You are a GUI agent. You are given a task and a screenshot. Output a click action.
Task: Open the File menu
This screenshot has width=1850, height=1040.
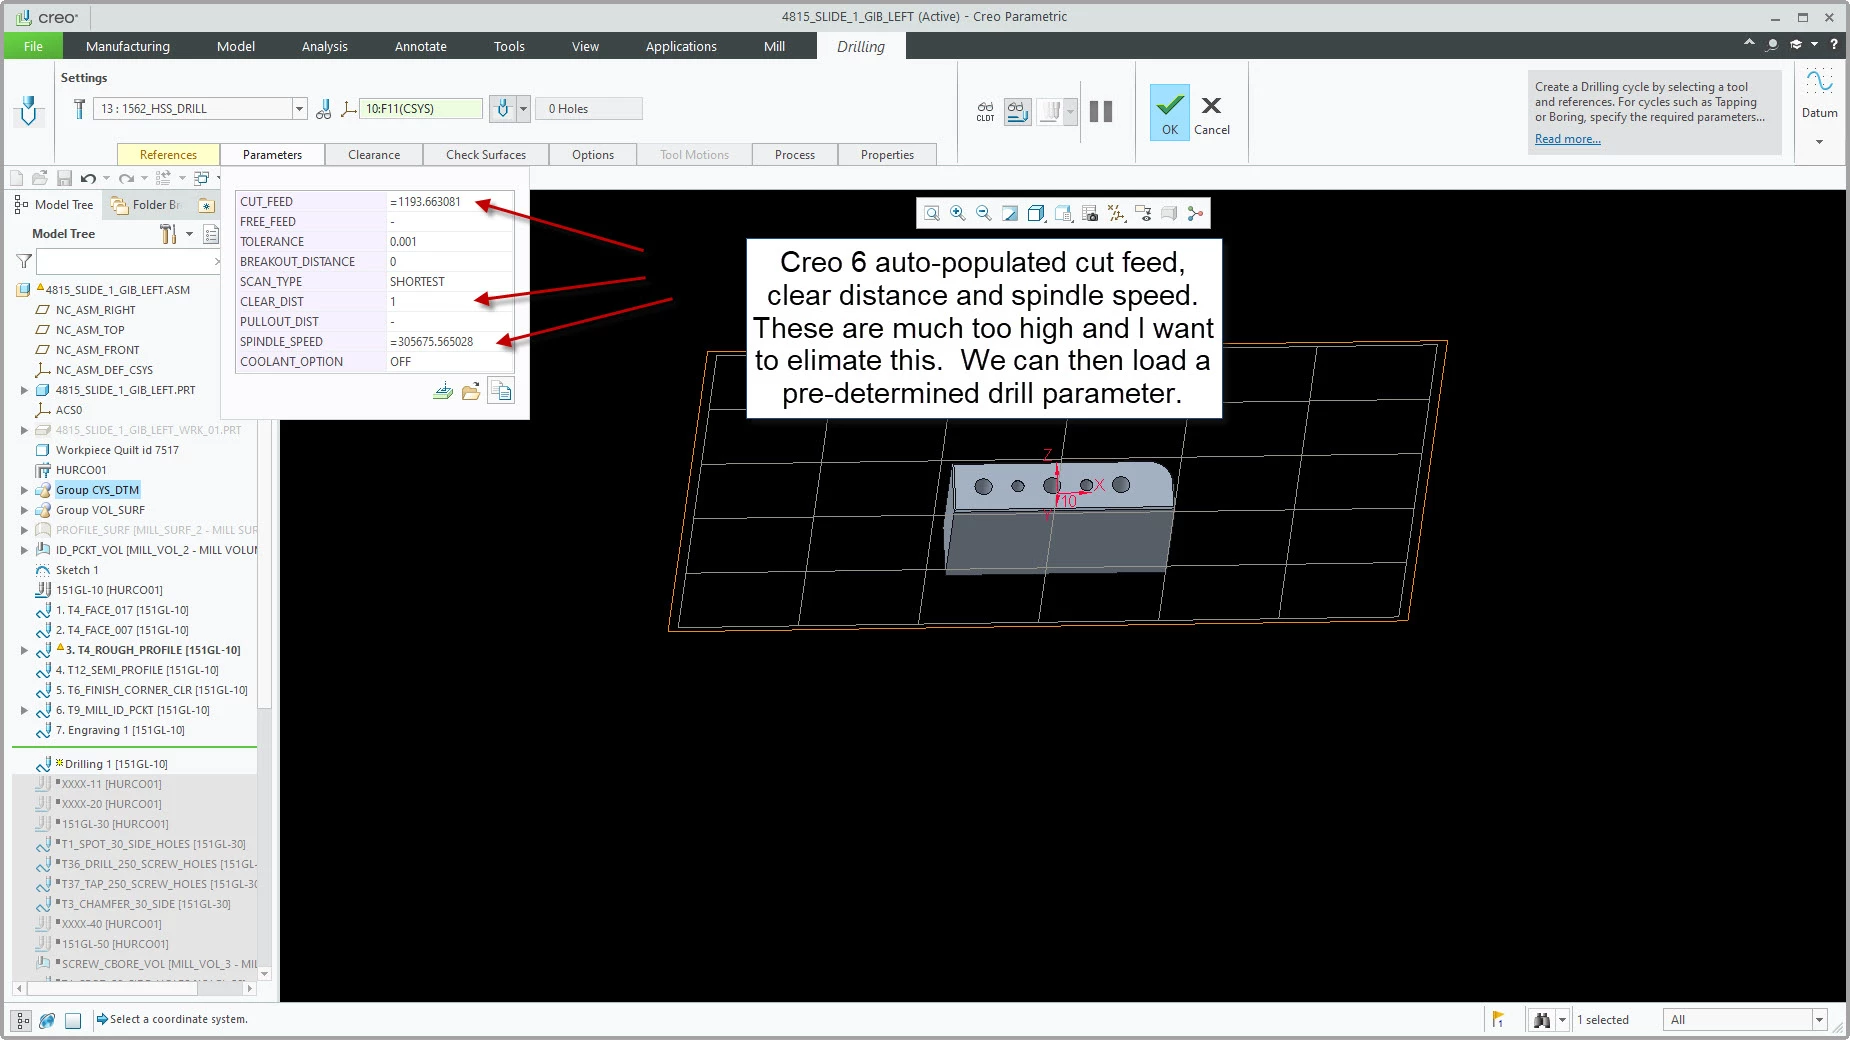pos(33,46)
